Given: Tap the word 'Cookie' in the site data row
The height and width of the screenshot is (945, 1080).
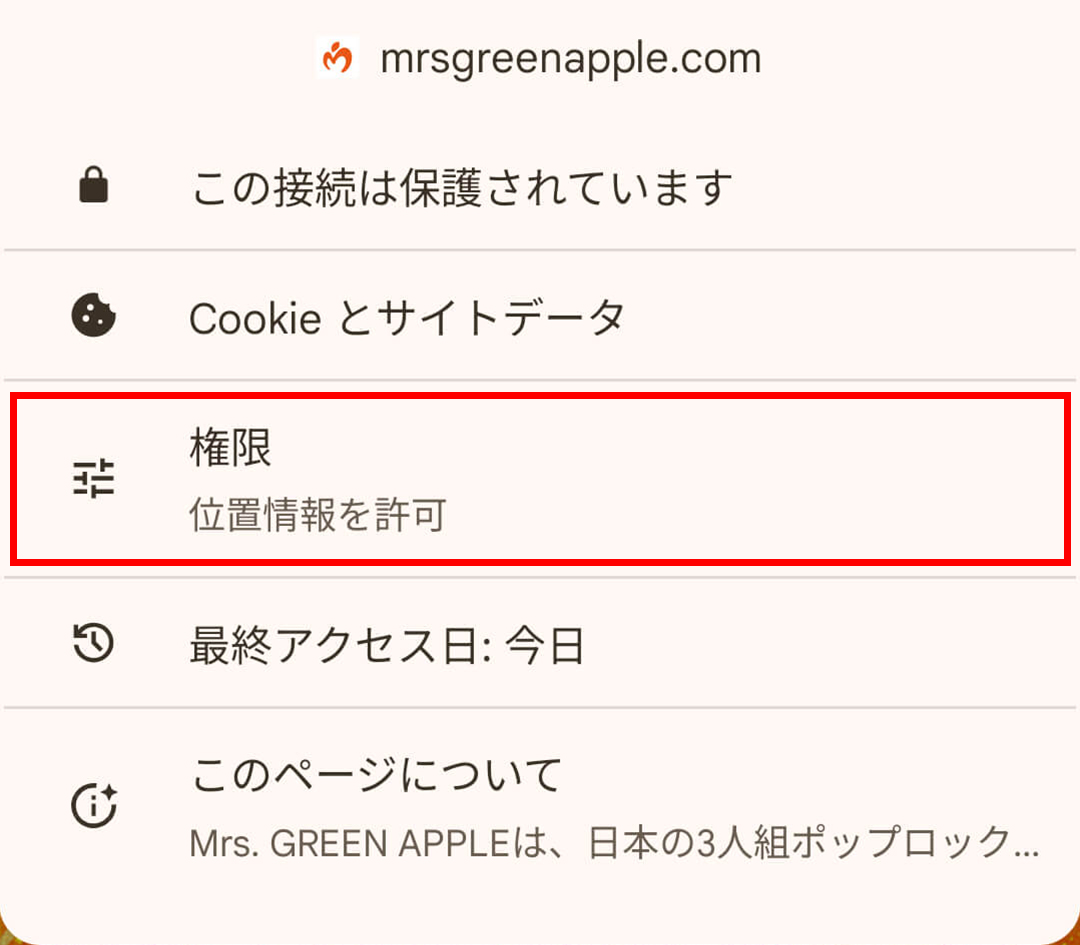Looking at the screenshot, I should point(255,319).
